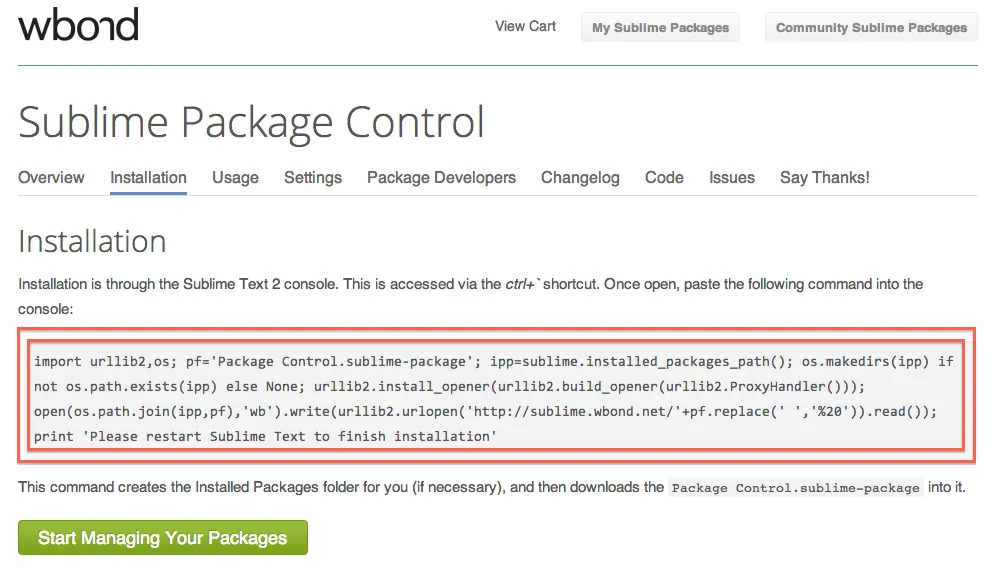Image resolution: width=1005 pixels, height=581 pixels.
Task: View the Changelog tab
Action: (x=580, y=178)
